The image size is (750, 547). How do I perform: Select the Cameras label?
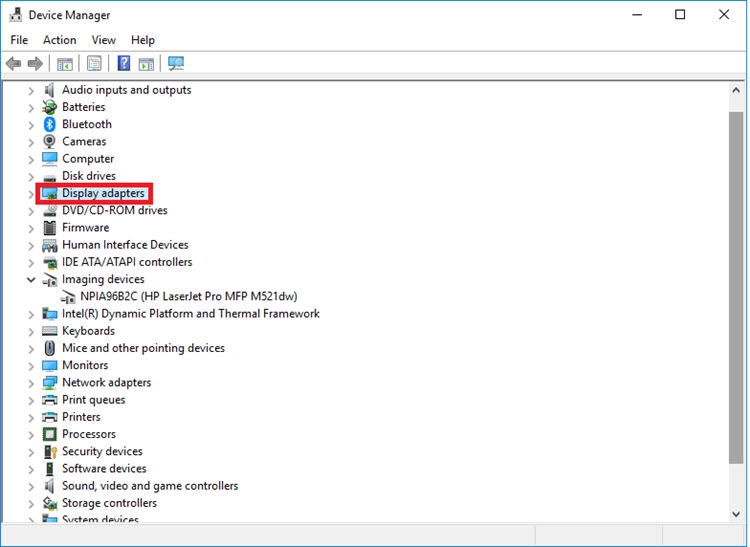(84, 142)
